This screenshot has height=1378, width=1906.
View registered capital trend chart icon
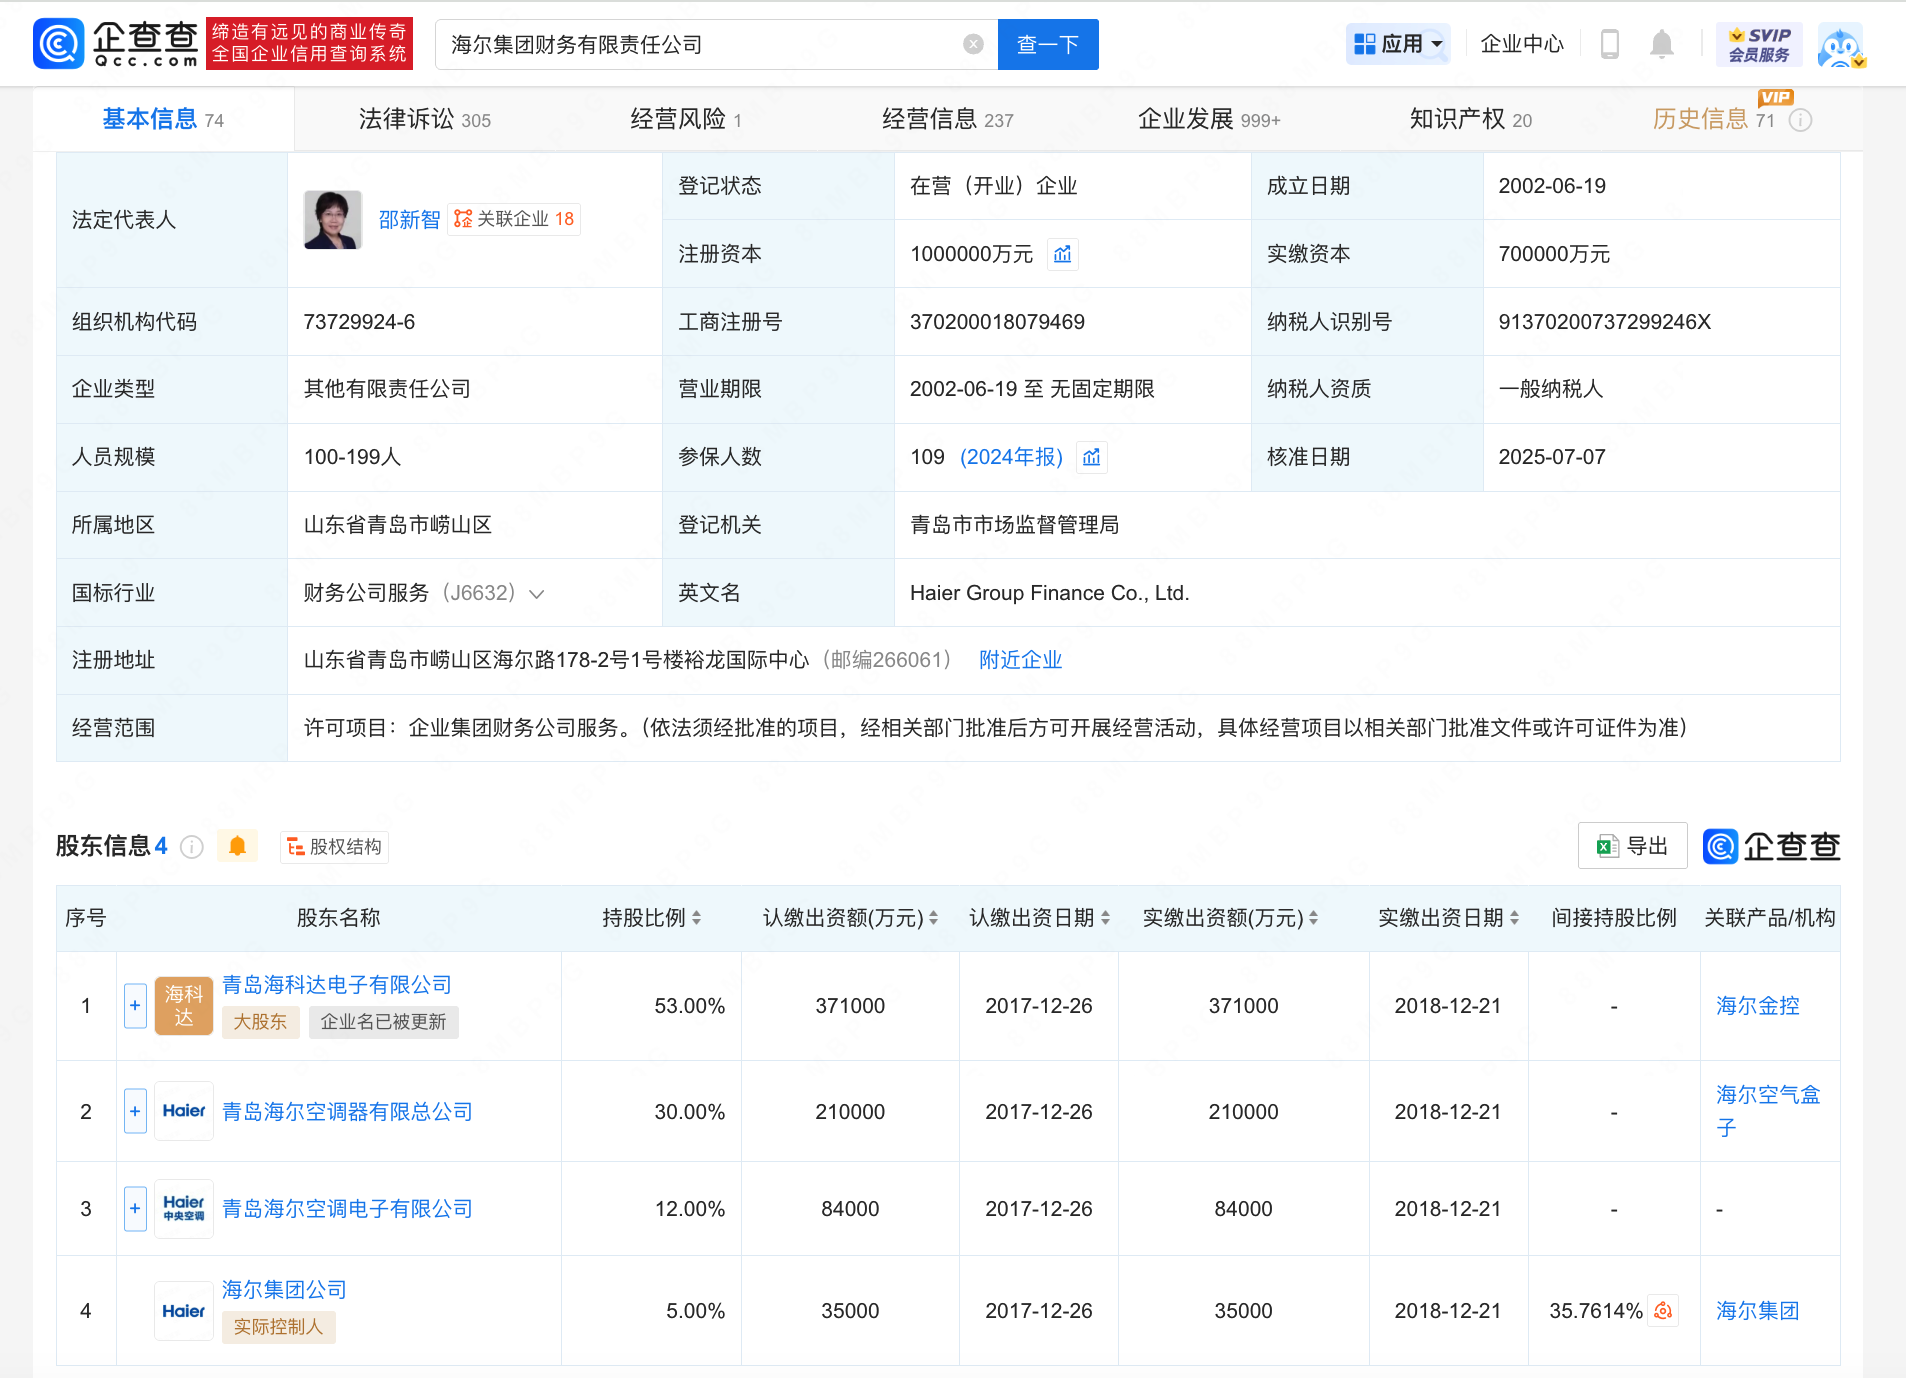[1062, 254]
